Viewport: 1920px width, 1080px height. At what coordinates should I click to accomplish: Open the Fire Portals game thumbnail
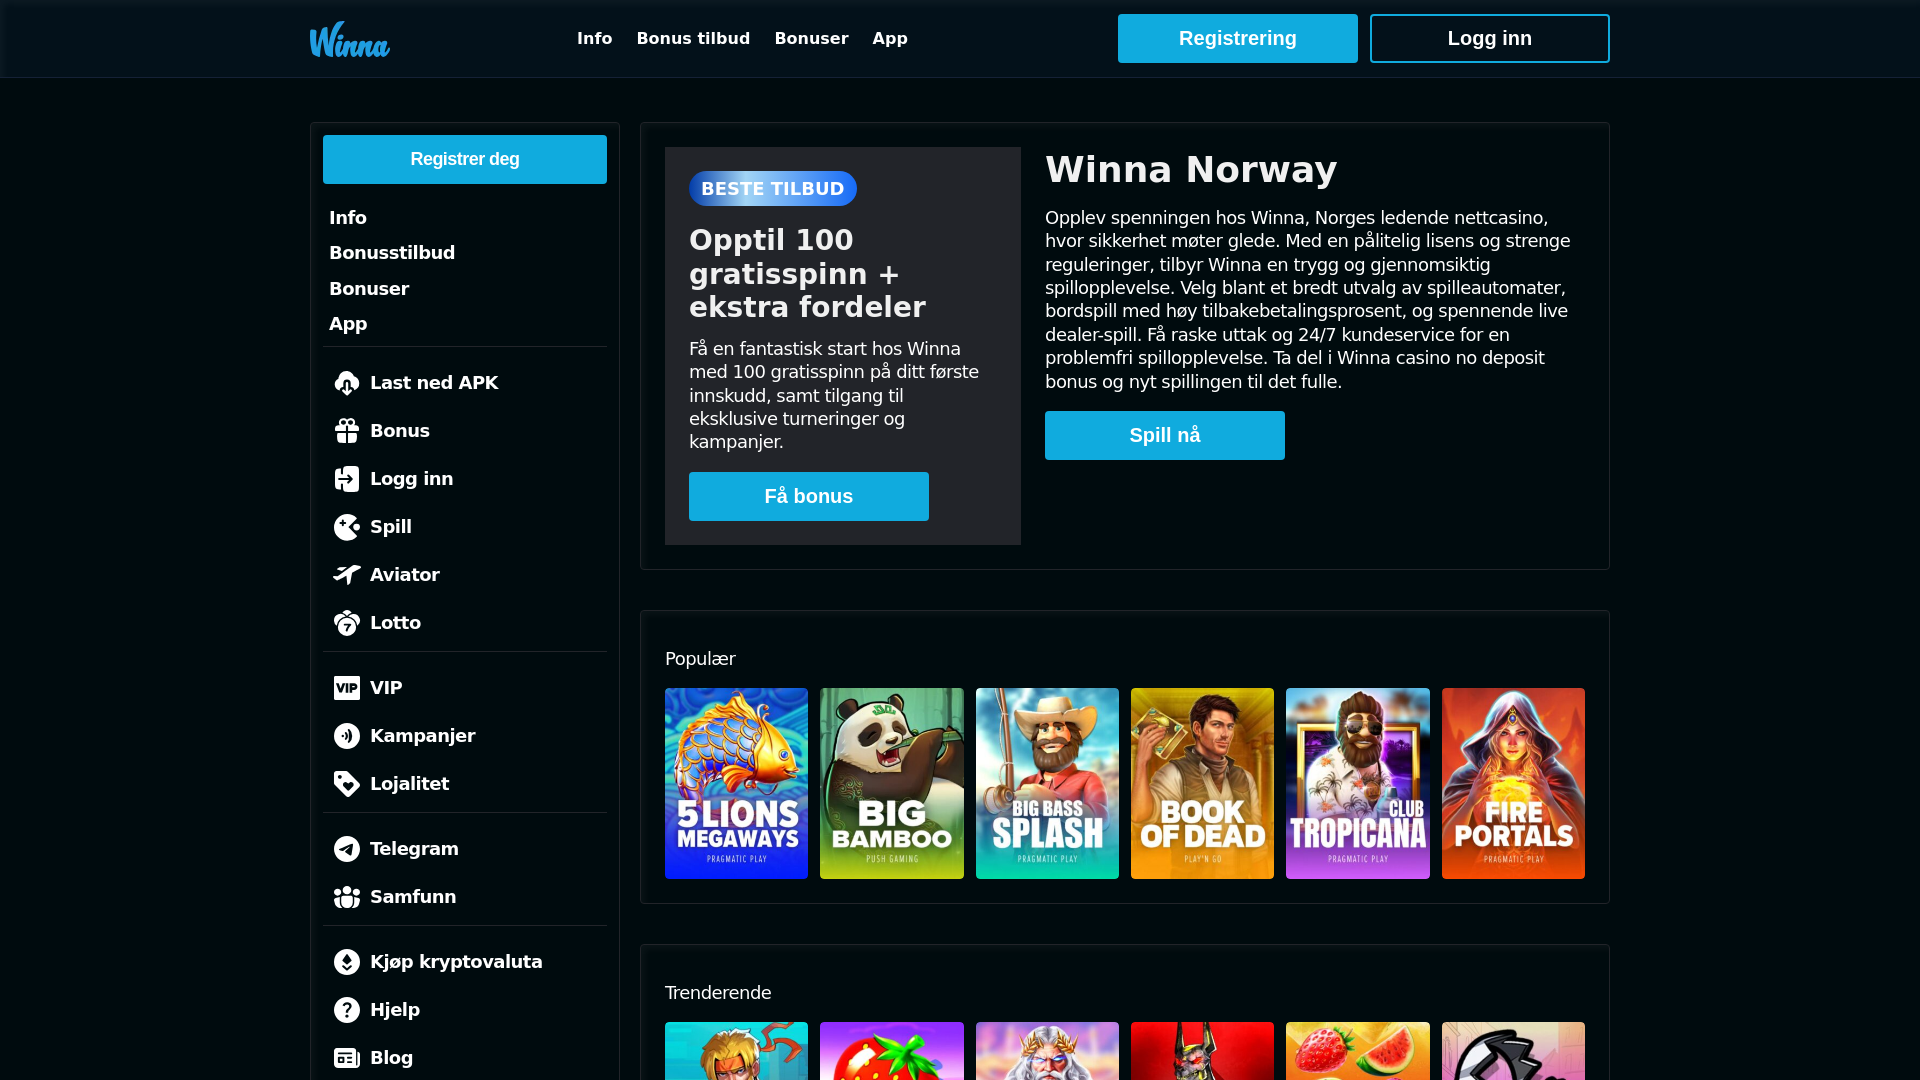(1513, 783)
